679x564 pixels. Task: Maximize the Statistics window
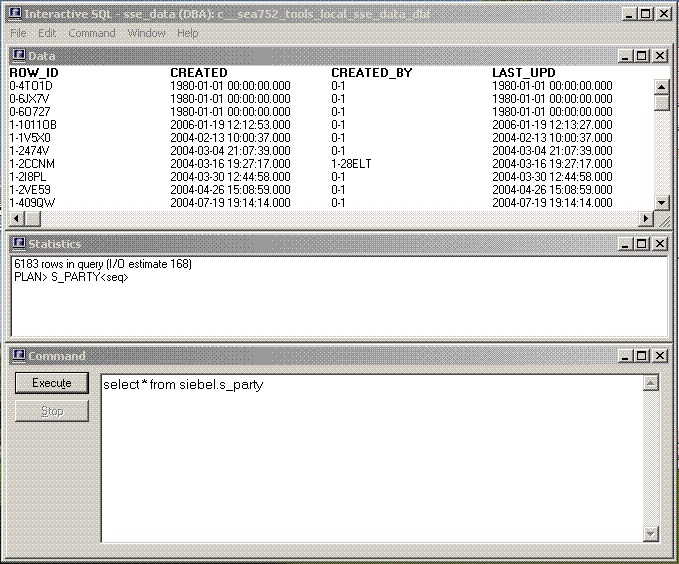[642, 244]
